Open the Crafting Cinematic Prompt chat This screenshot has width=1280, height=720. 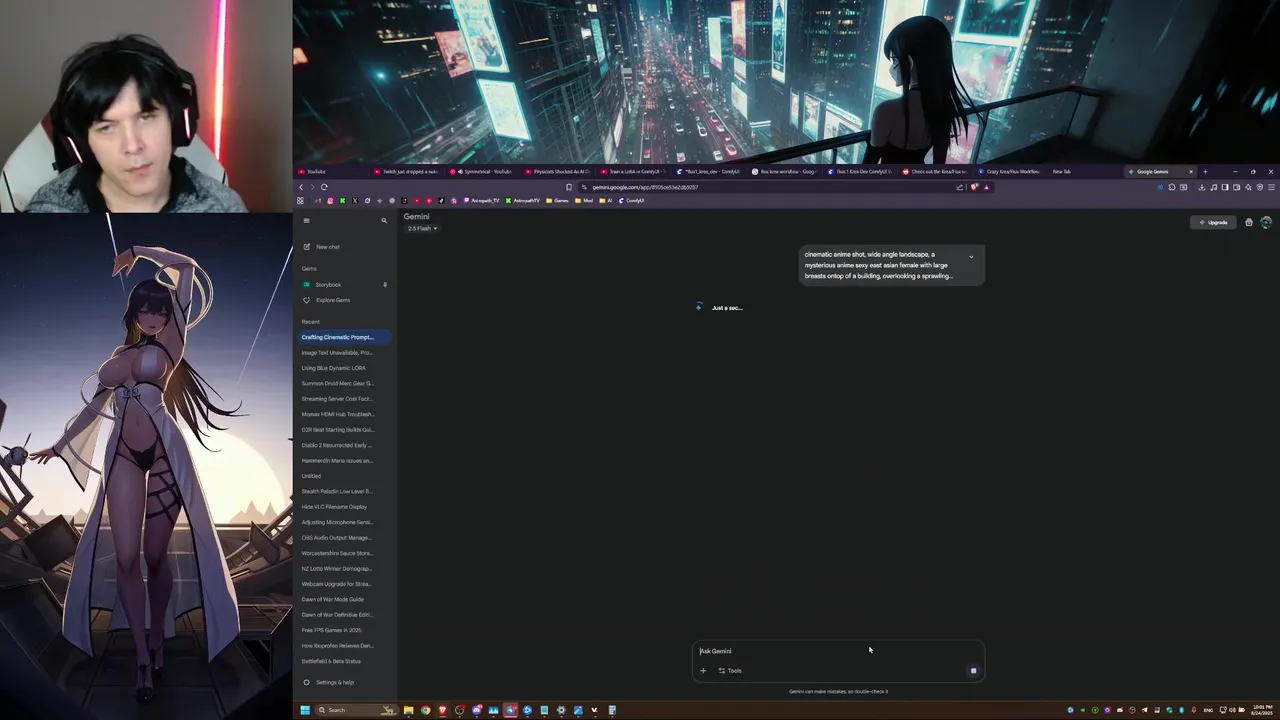coord(345,337)
